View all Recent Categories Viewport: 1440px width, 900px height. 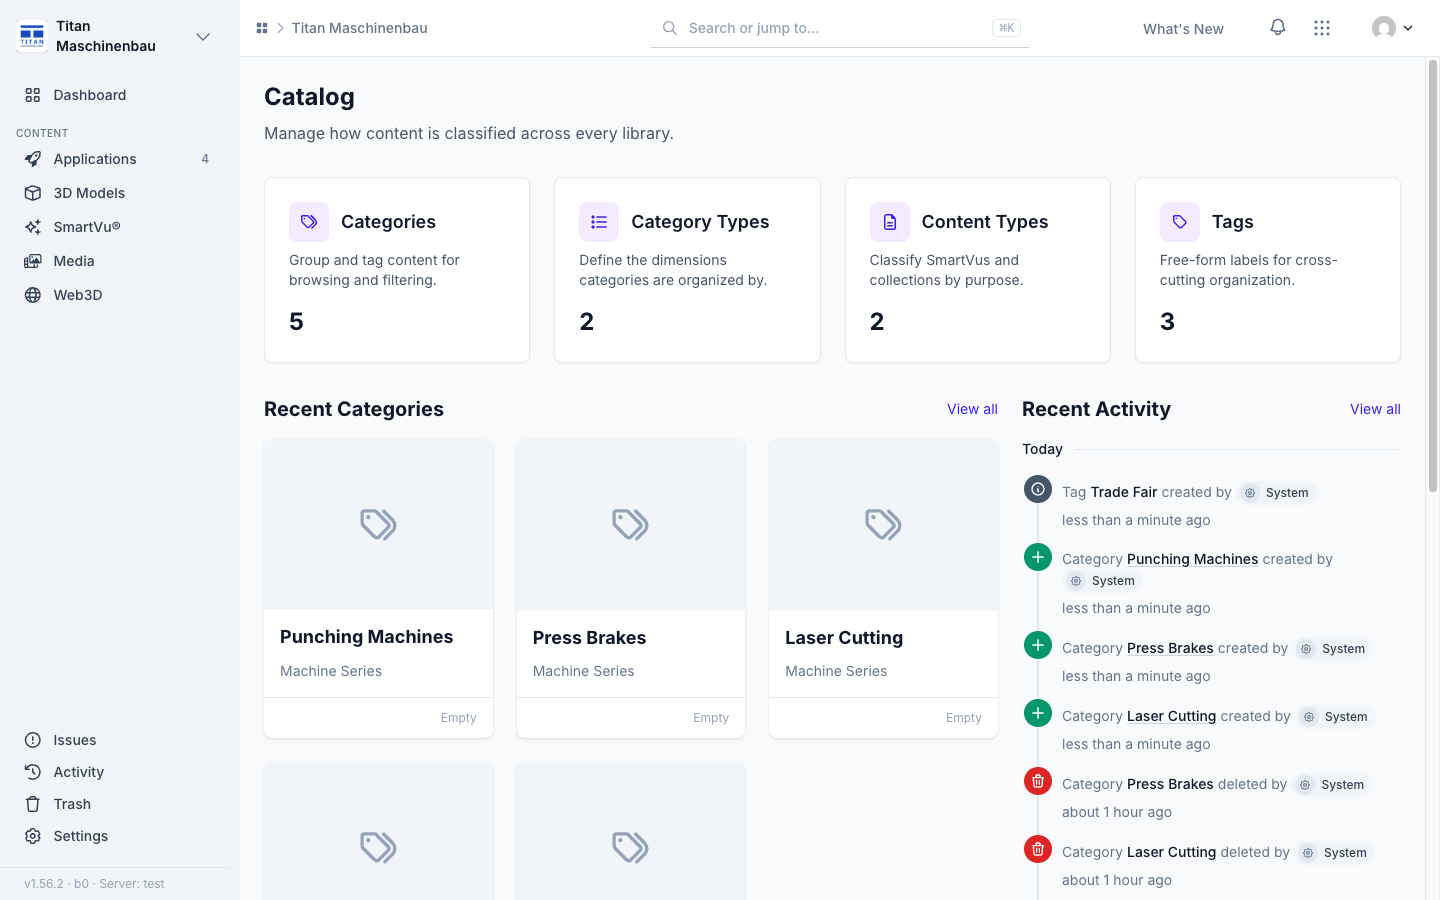click(972, 409)
